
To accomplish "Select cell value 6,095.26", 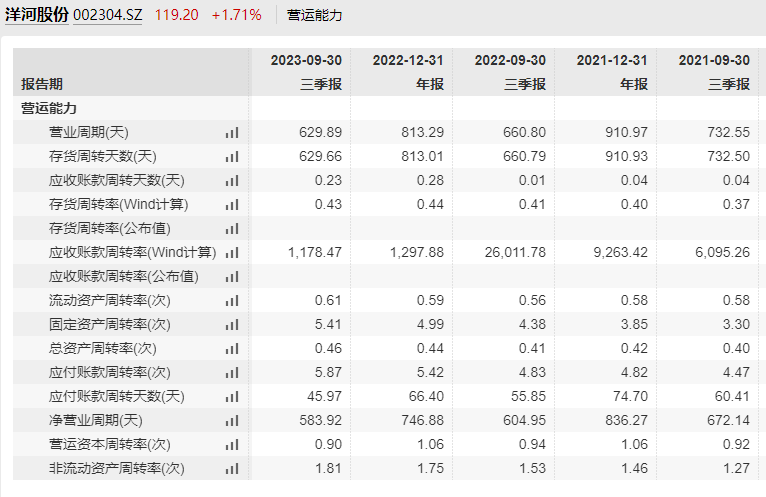I will click(x=723, y=253).
